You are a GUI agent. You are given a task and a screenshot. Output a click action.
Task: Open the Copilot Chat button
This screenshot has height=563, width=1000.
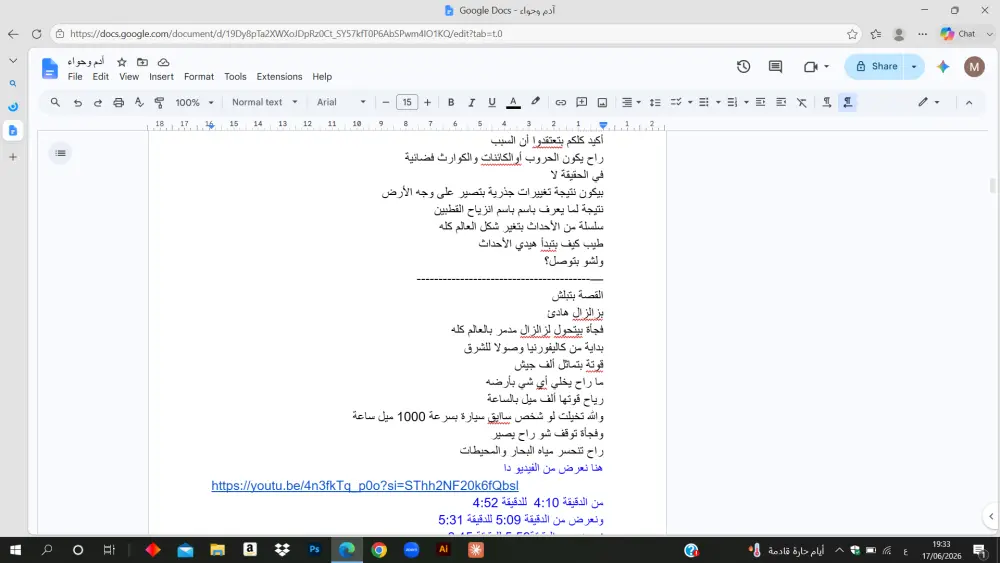tap(959, 34)
